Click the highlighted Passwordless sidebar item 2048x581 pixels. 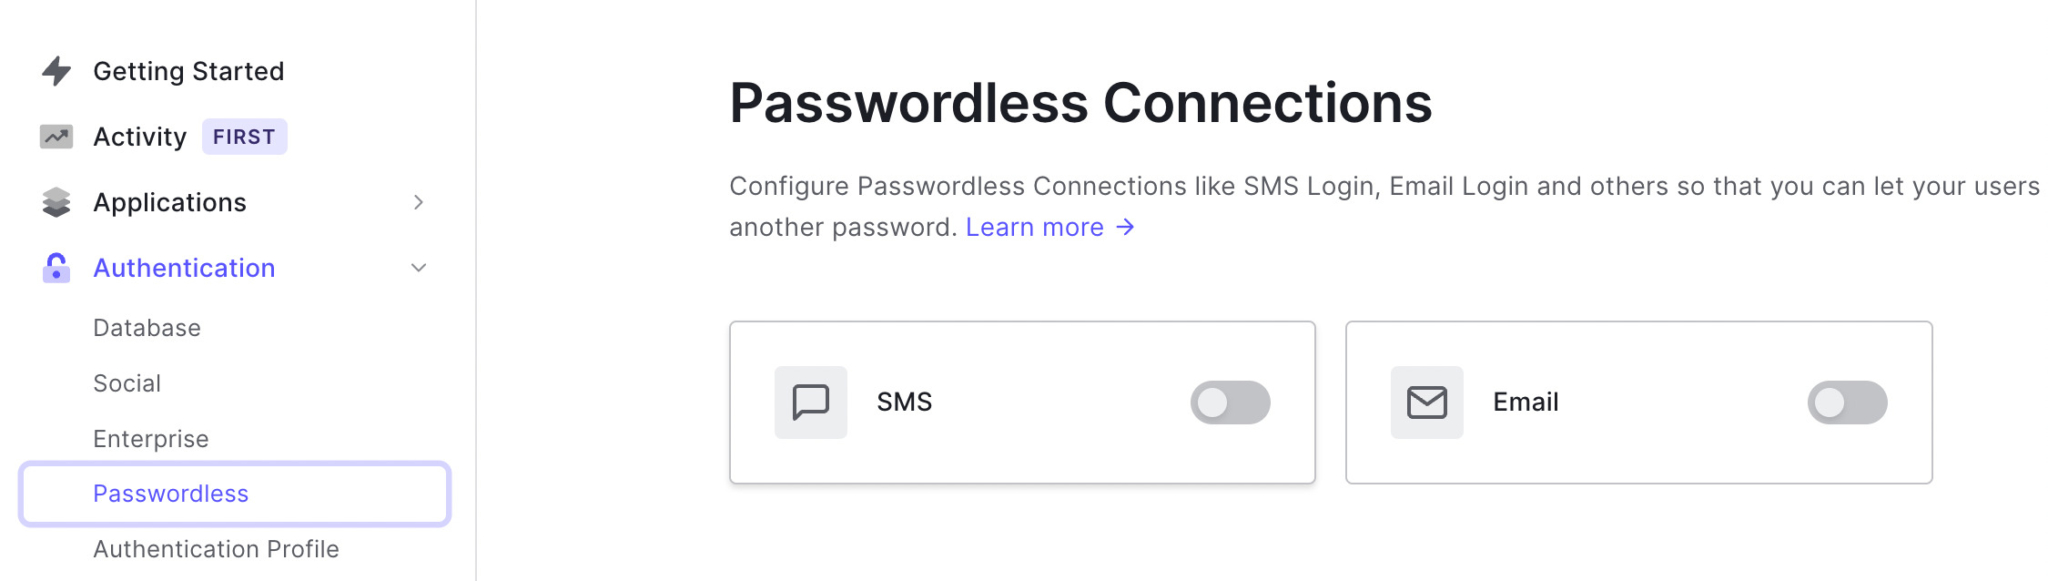(171, 493)
